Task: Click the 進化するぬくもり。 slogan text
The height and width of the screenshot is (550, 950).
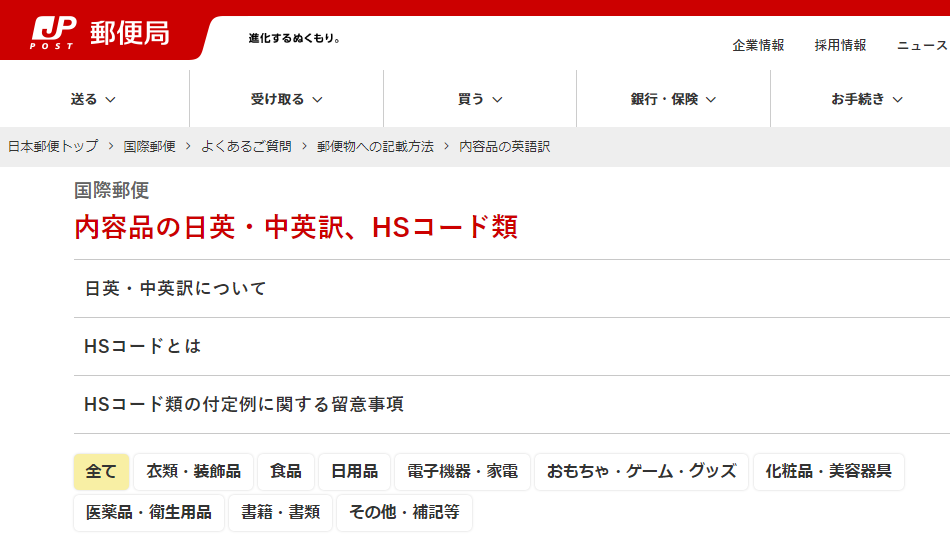Action: pos(294,38)
